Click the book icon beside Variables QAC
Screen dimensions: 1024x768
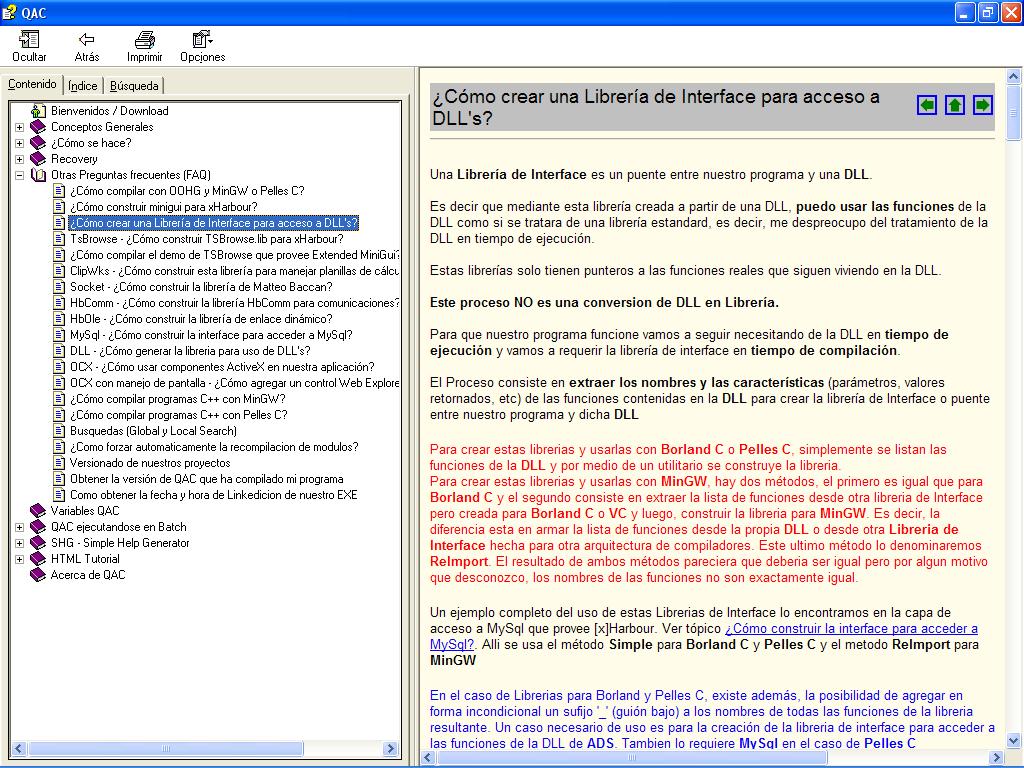[39, 511]
